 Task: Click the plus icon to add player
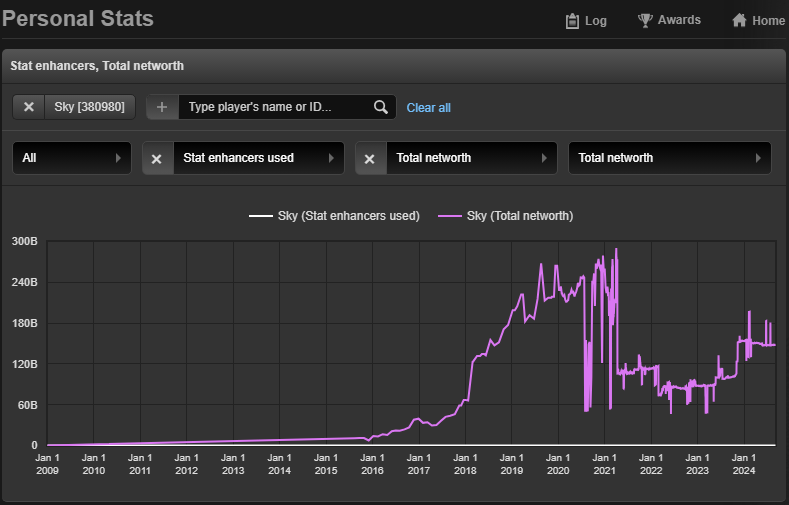click(162, 107)
